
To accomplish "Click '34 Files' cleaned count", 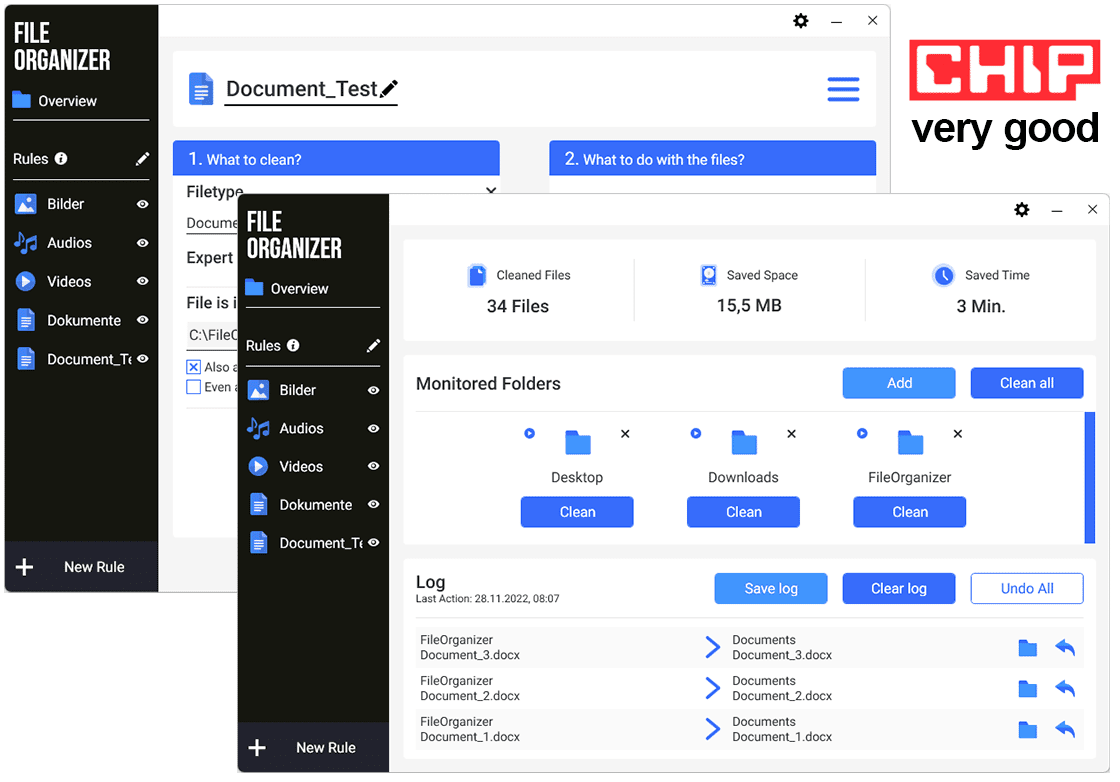I will 518,306.
